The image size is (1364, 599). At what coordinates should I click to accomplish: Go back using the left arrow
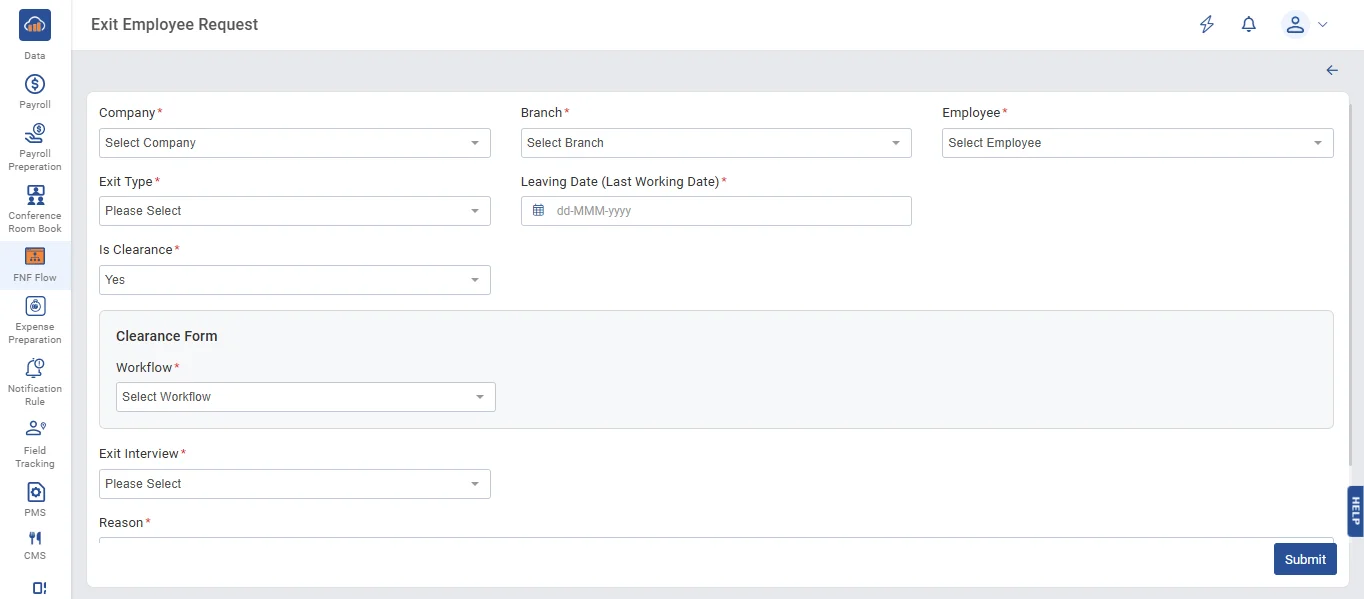coord(1332,70)
